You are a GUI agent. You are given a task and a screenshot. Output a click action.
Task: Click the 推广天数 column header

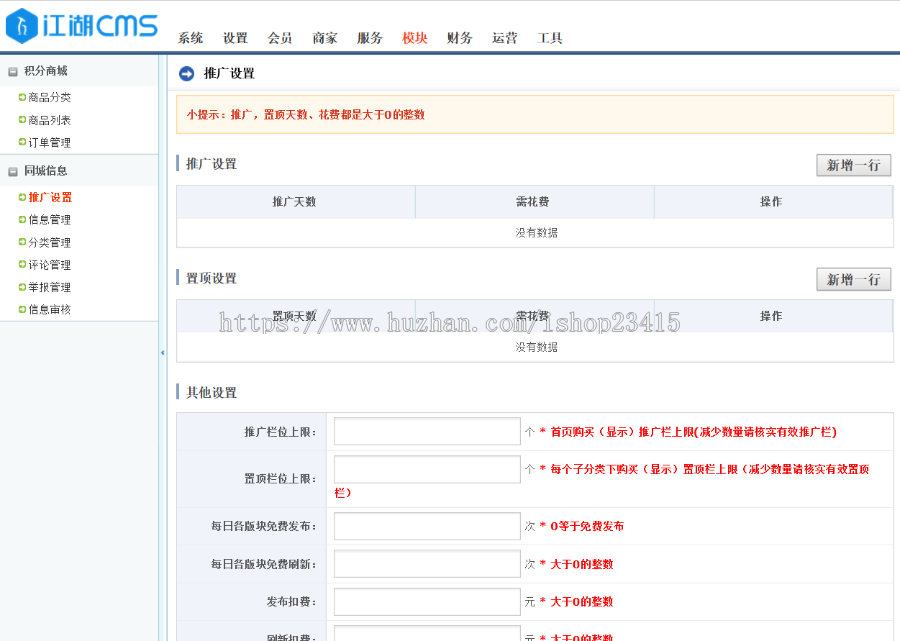click(x=296, y=201)
